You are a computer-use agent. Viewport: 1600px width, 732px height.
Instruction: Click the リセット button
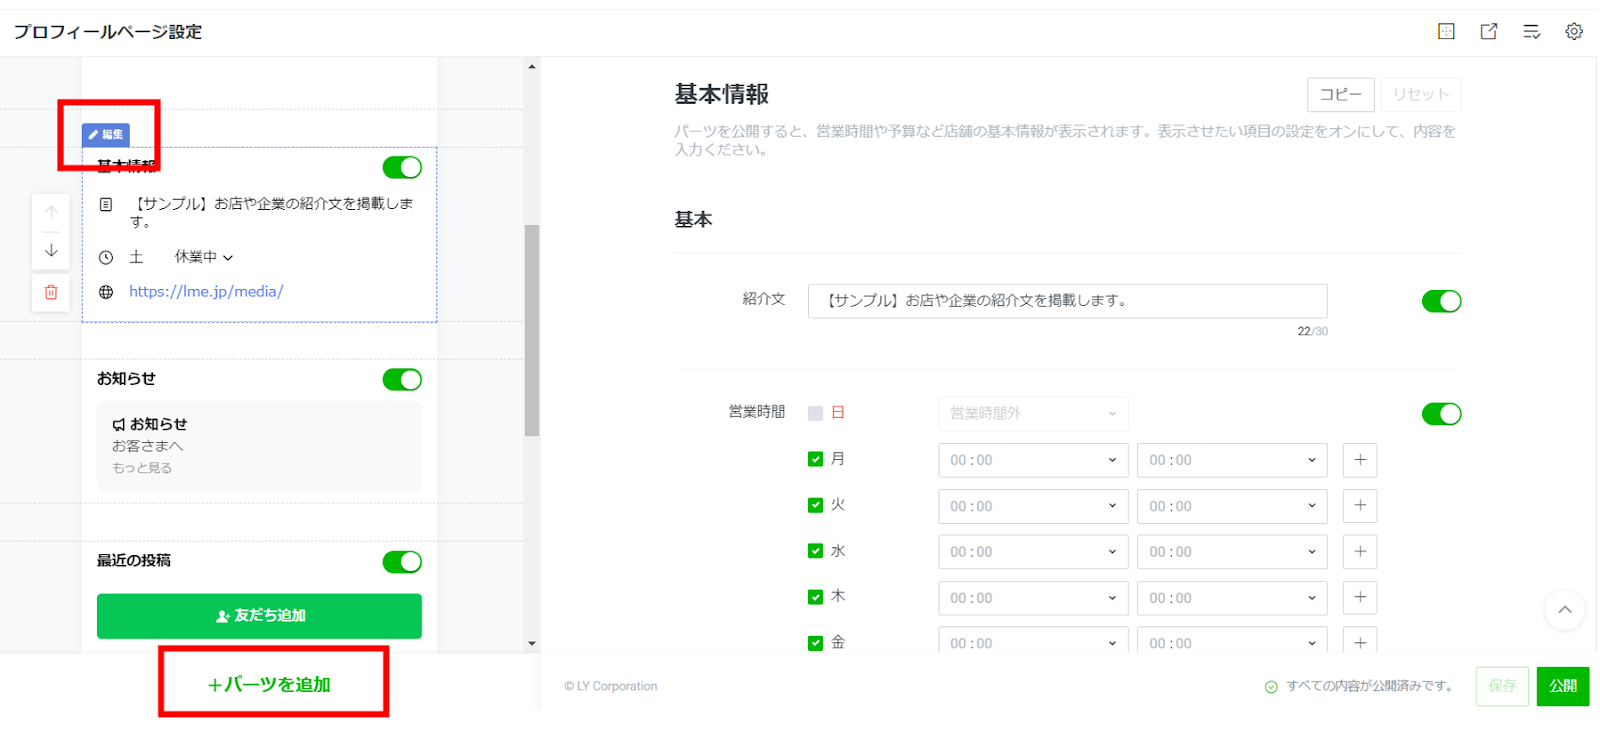[1421, 95]
